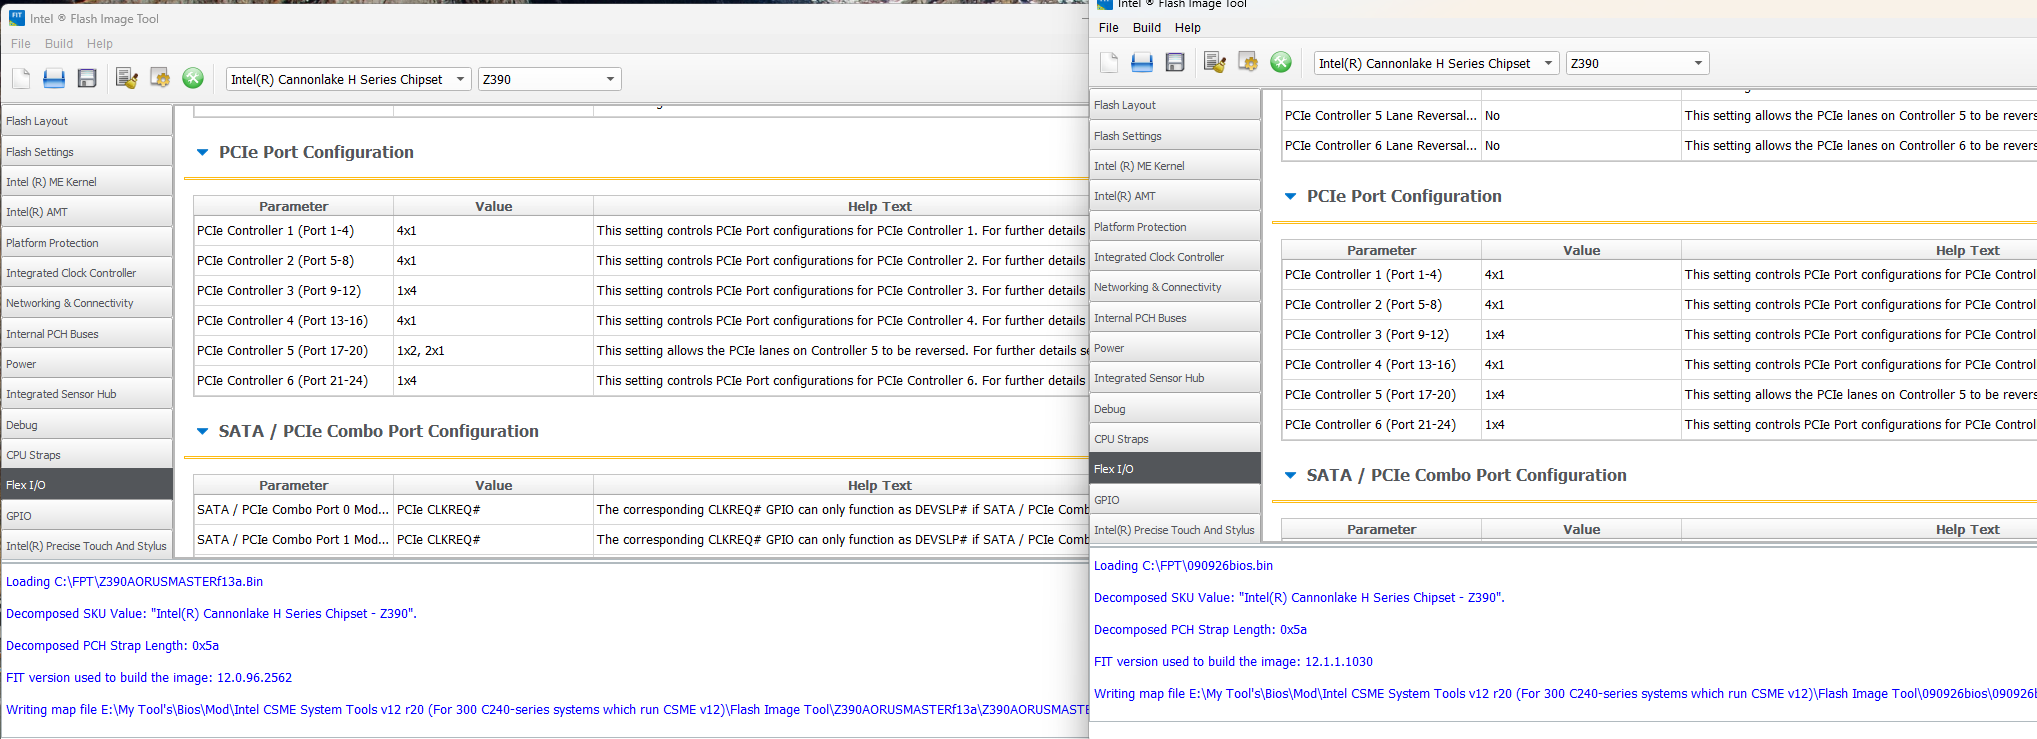This screenshot has height=739, width=2037.
Task: Select Power tab in right window
Action: tap(1175, 348)
